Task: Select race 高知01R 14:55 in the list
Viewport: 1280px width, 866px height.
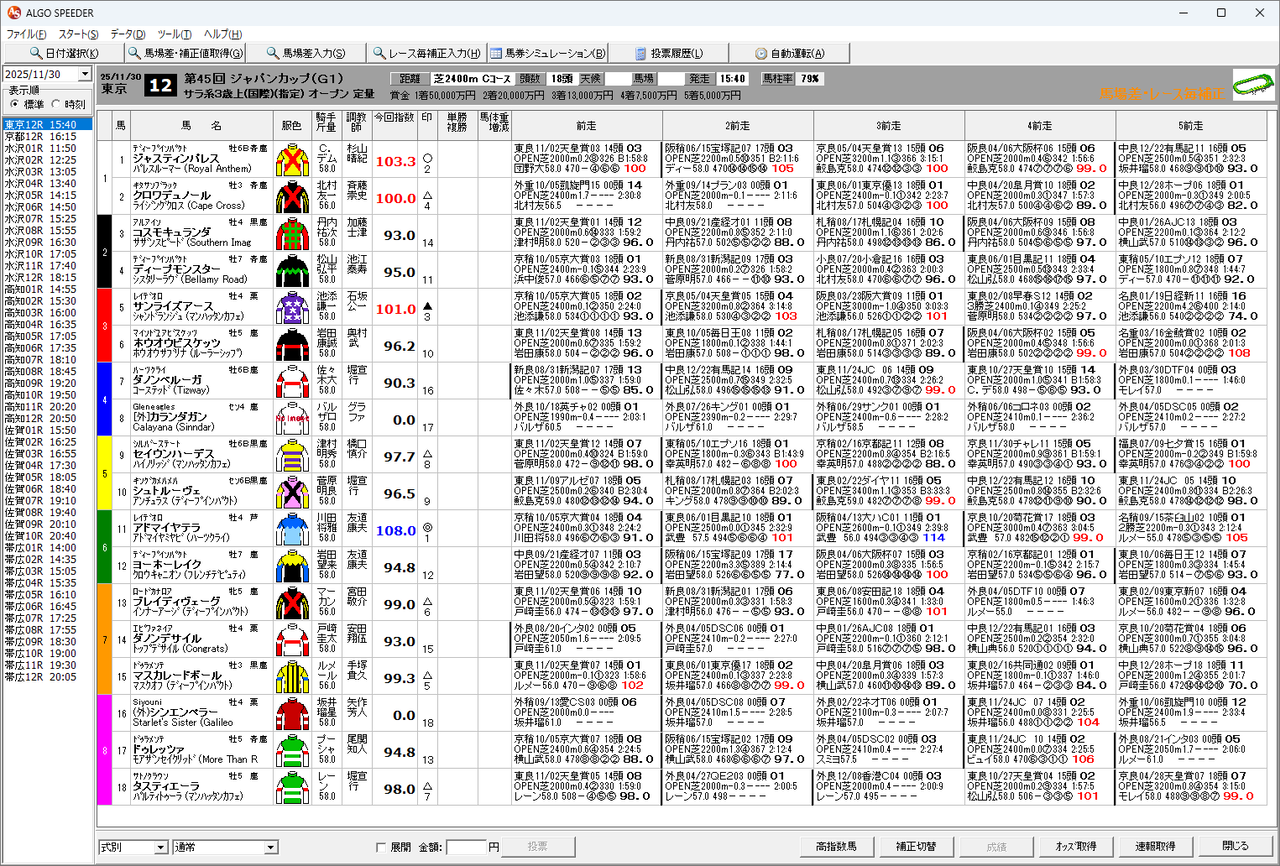Action: 47,289
